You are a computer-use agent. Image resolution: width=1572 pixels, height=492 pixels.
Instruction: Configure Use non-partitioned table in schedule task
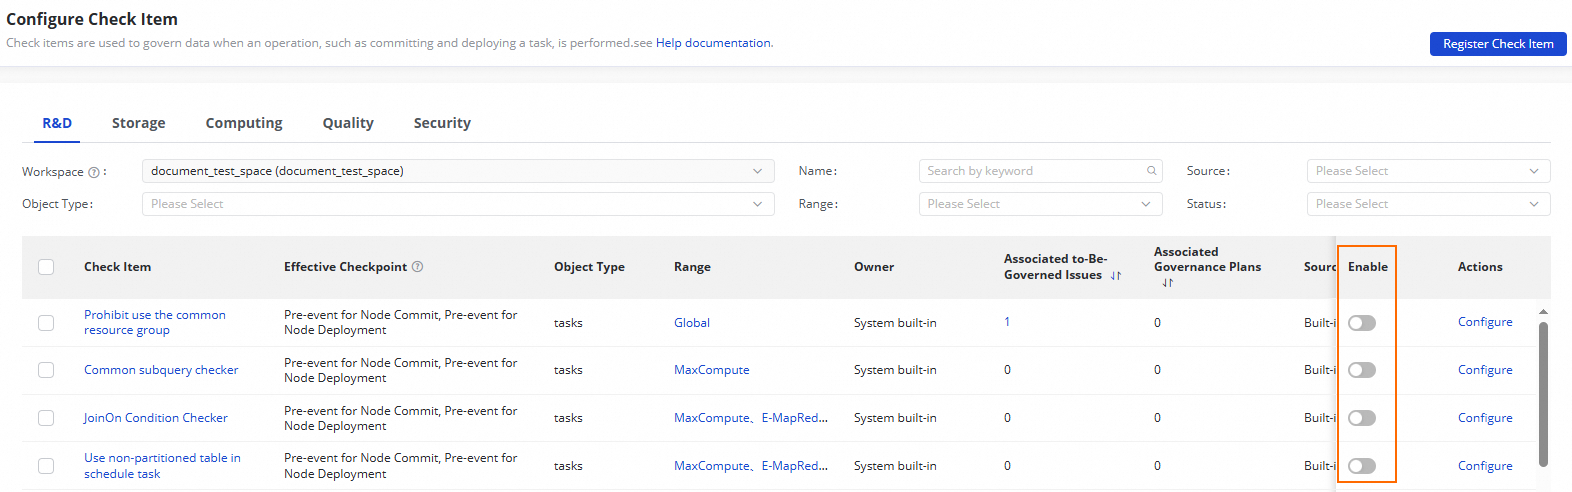point(1485,466)
